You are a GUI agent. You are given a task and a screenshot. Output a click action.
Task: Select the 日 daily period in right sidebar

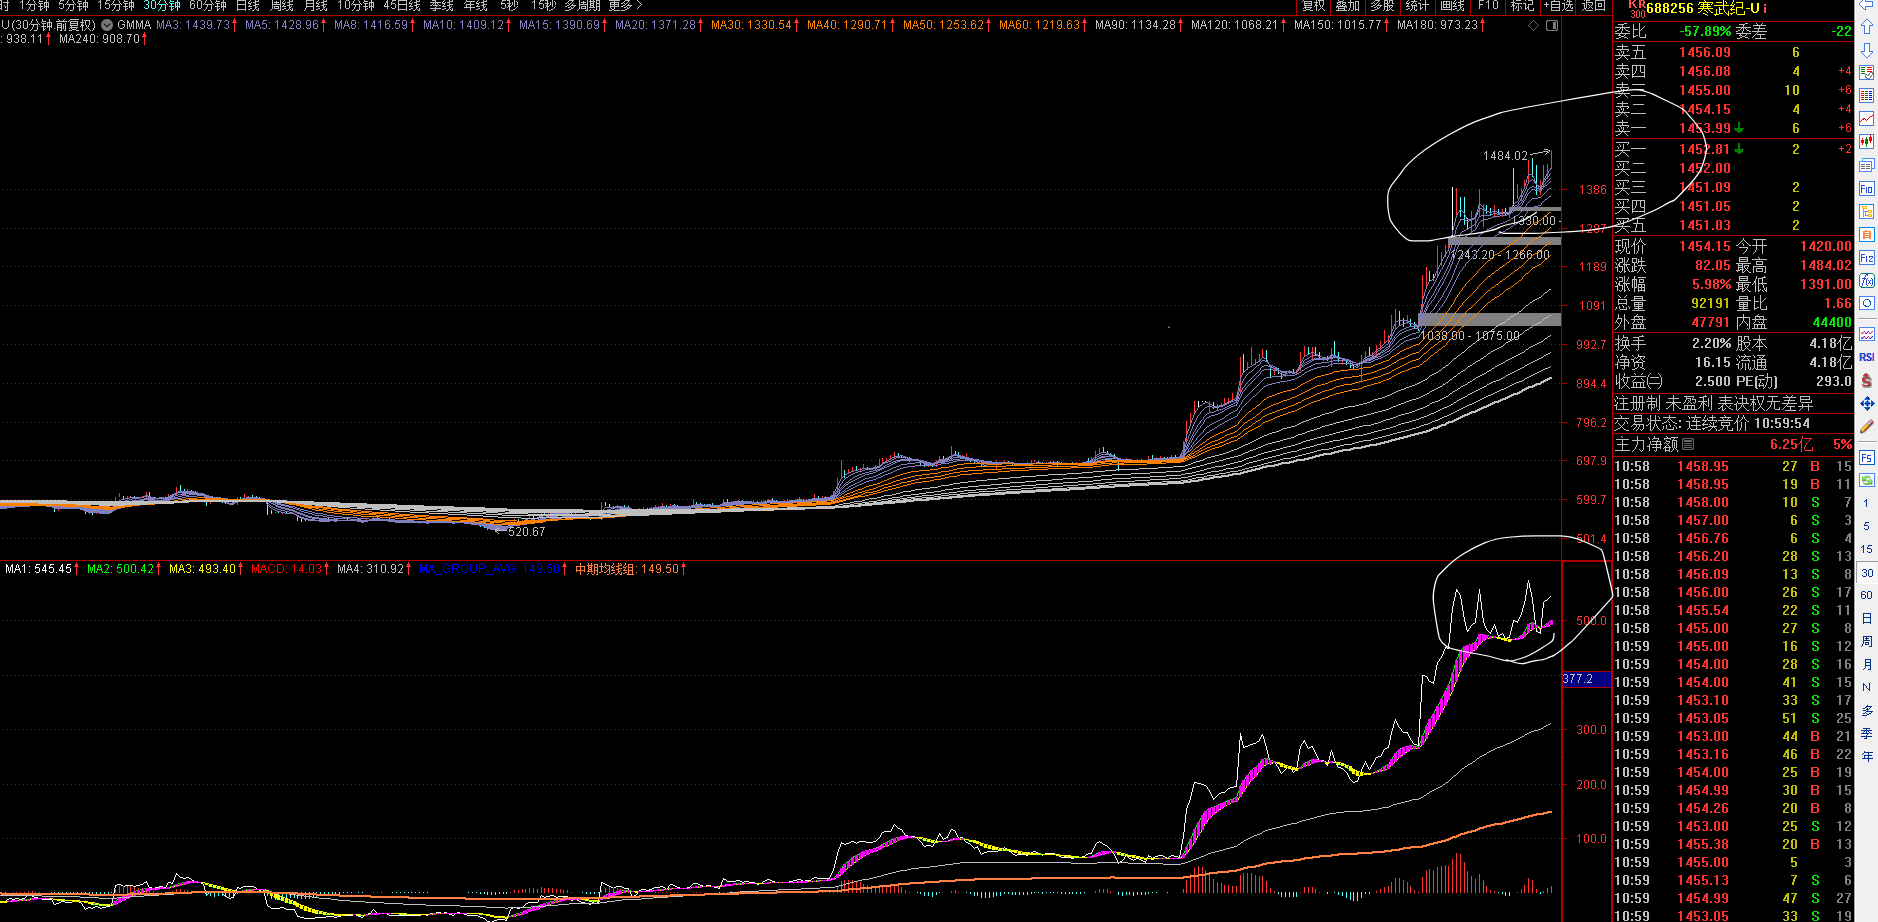tap(1866, 618)
